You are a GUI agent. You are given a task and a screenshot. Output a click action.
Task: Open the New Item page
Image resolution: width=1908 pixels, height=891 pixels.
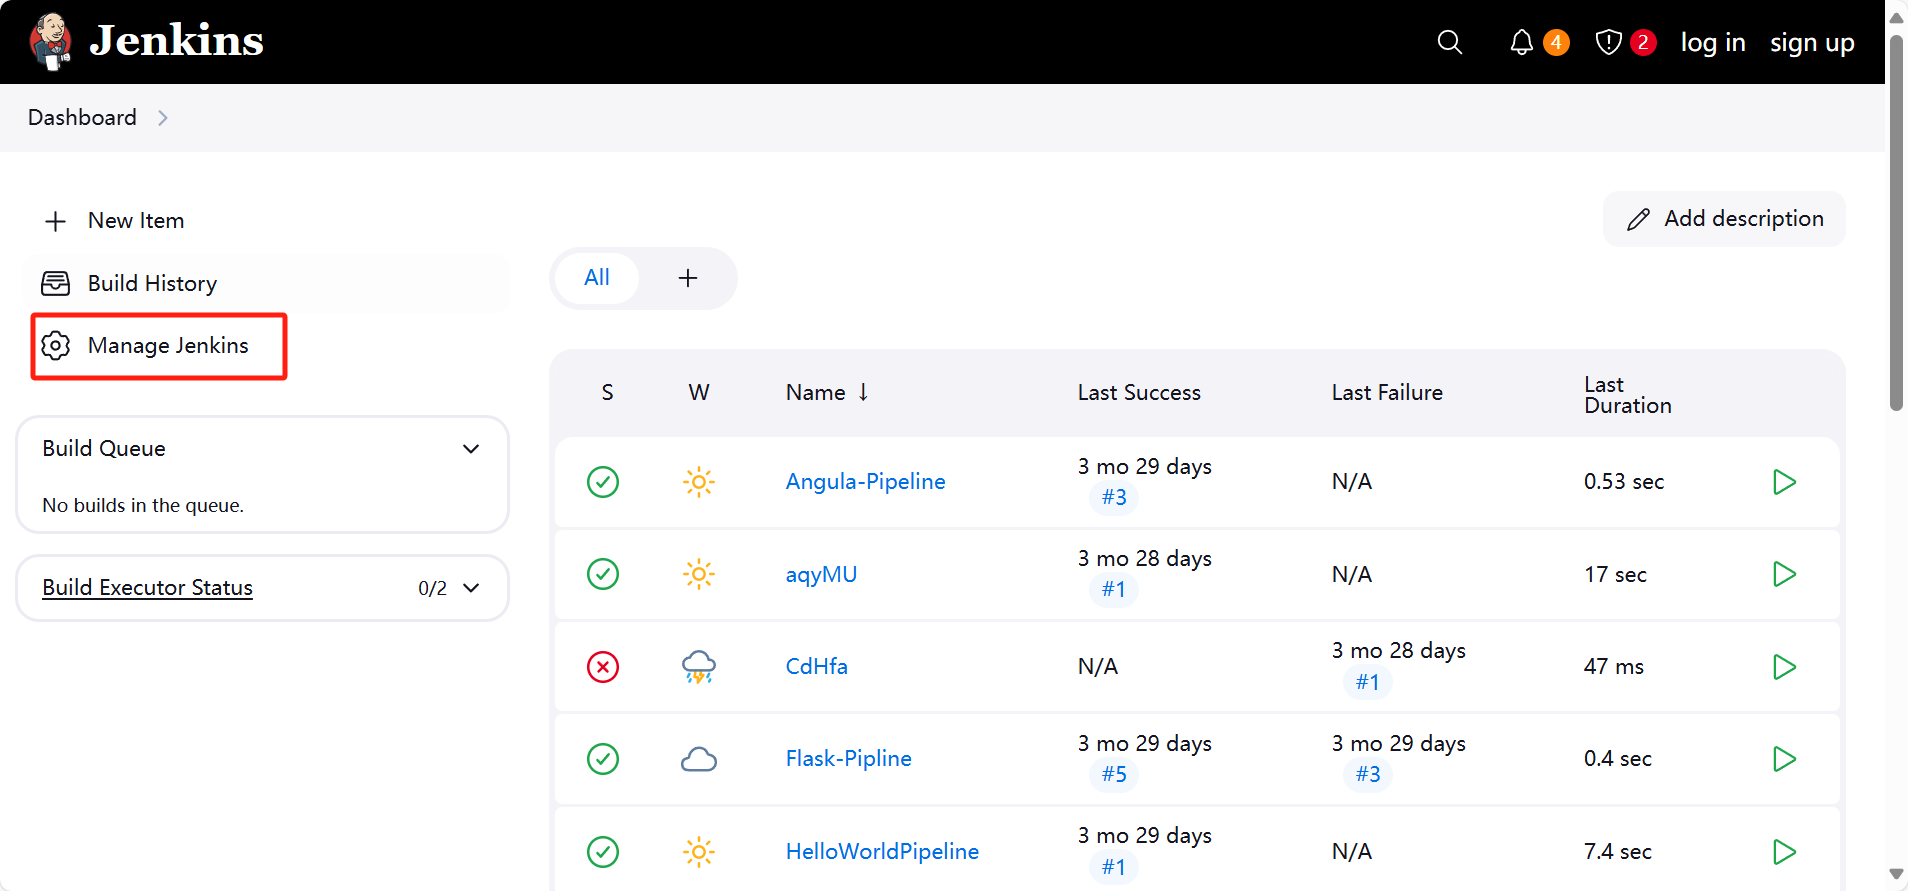[x=136, y=221]
